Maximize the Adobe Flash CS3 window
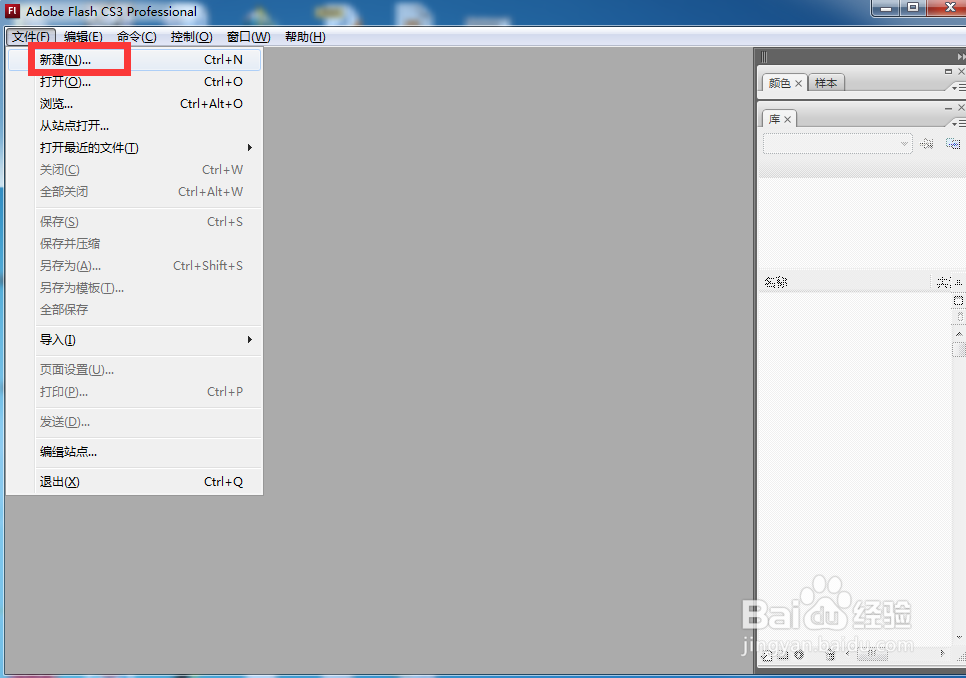 coord(913,8)
